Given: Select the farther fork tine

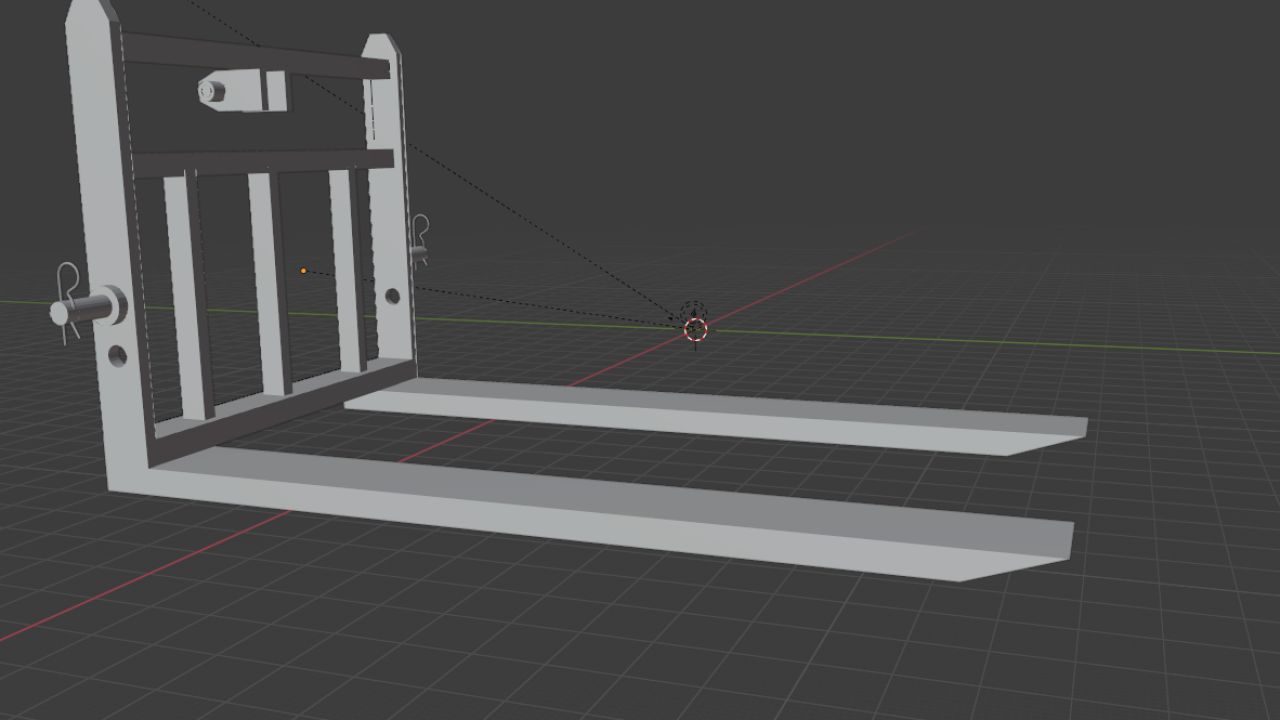Looking at the screenshot, I should 715,418.
